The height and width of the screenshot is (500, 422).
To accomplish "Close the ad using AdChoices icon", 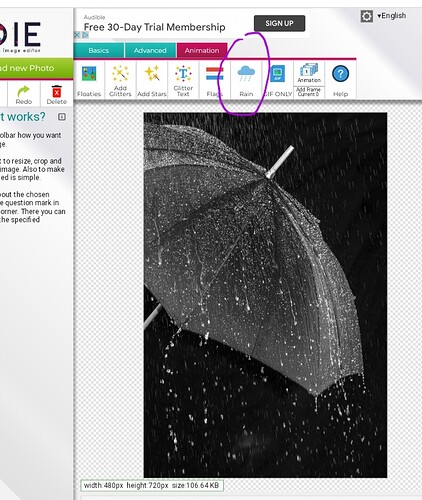I will [x=77, y=35].
